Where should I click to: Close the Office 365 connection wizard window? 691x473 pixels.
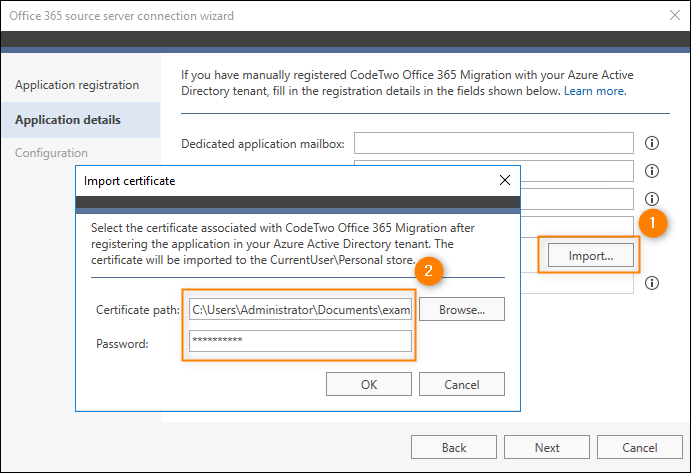675,15
